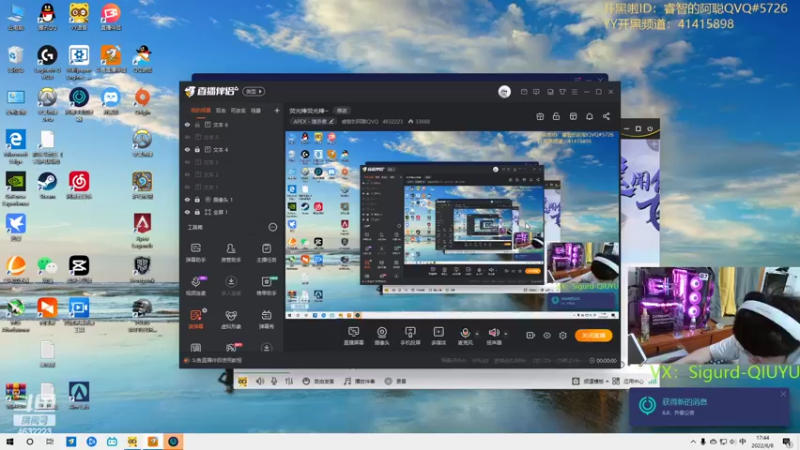
Task: Open the orange highlighted read-danmaku tool
Action: coord(196,319)
